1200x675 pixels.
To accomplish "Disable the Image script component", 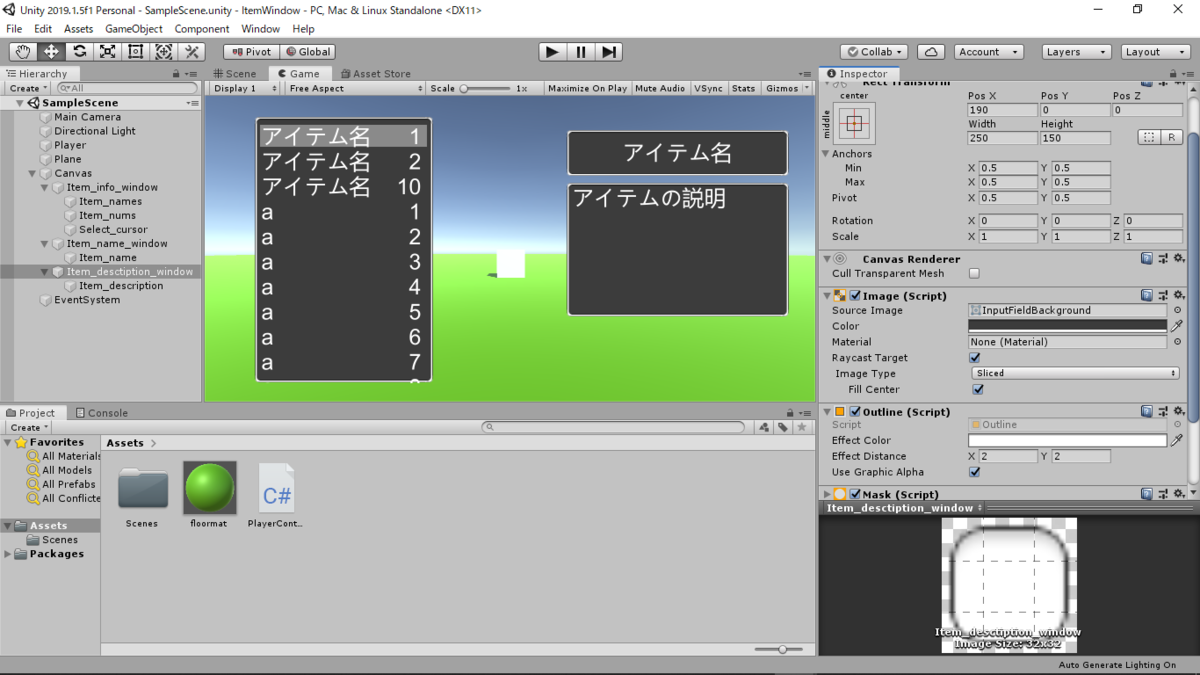I will click(x=855, y=296).
